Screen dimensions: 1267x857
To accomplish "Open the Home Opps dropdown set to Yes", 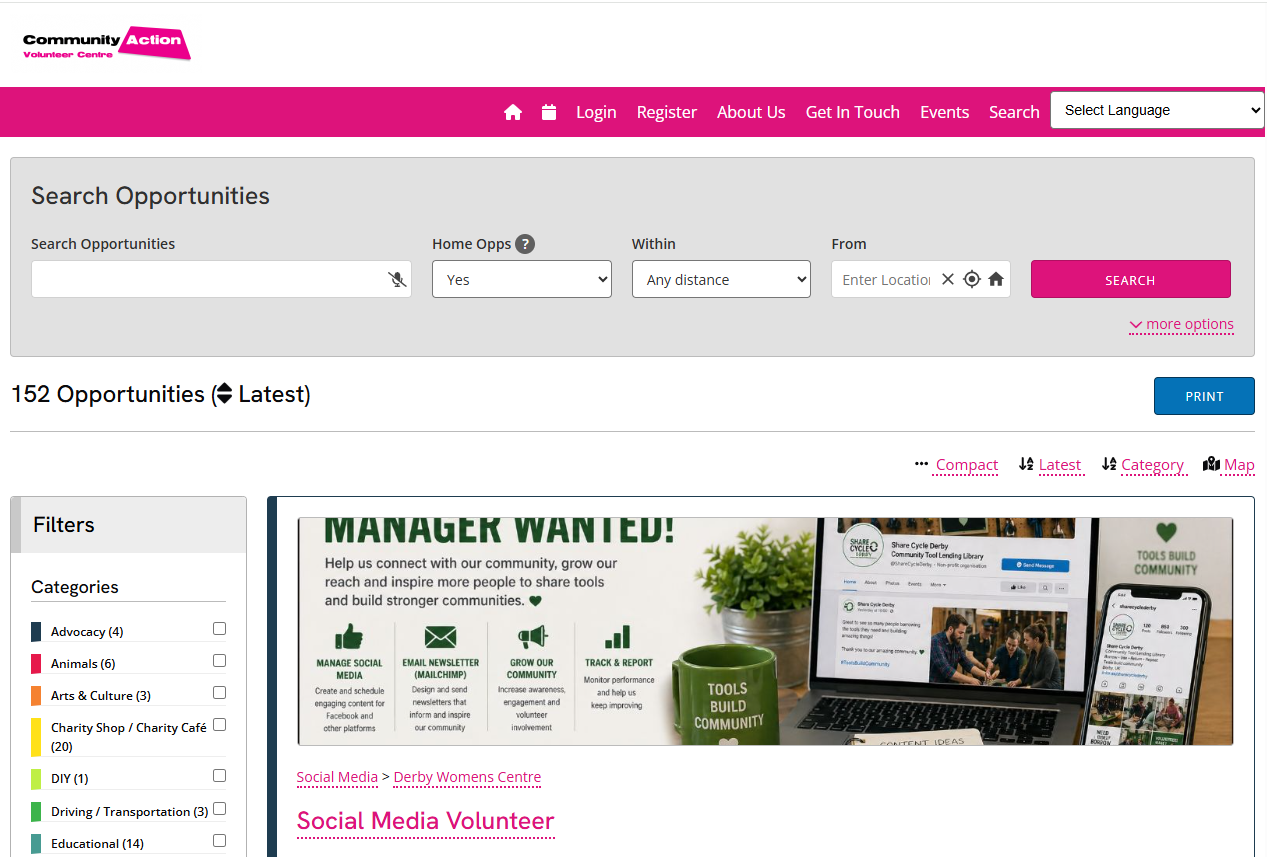I will 522,279.
